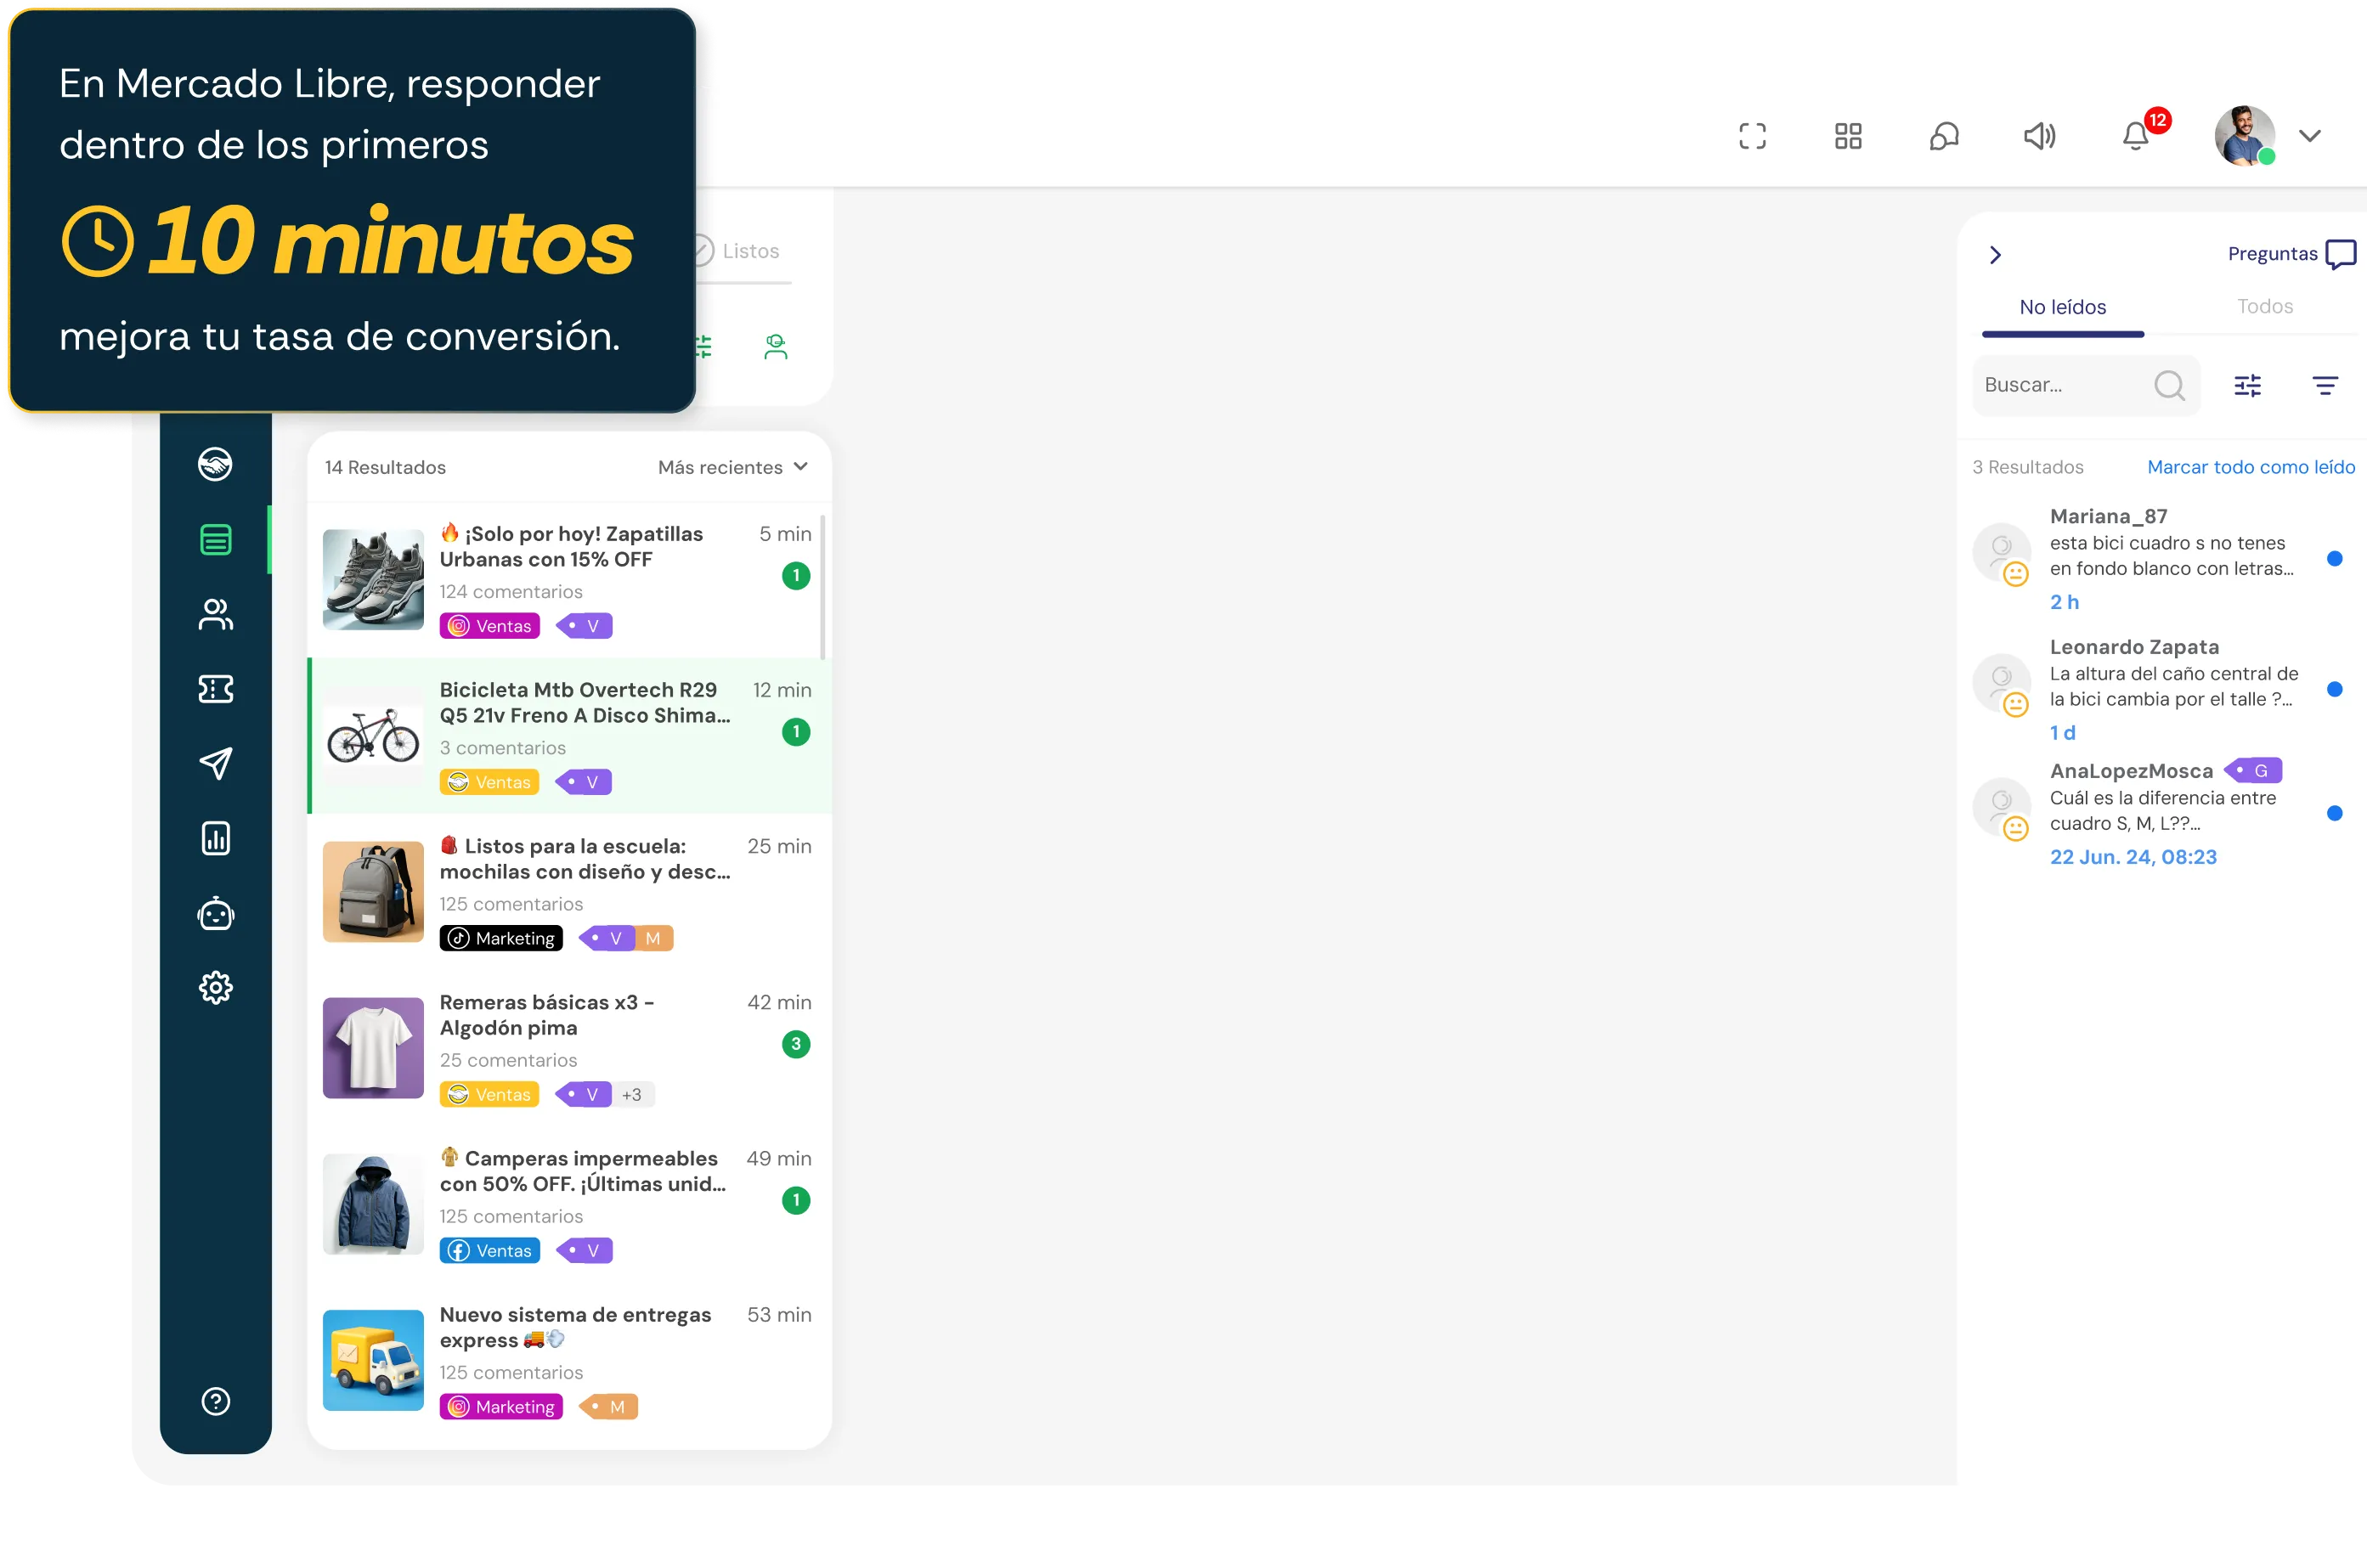Open the Preguntas sort lines icon
Viewport: 2367px width, 1568px height.
(x=2325, y=385)
